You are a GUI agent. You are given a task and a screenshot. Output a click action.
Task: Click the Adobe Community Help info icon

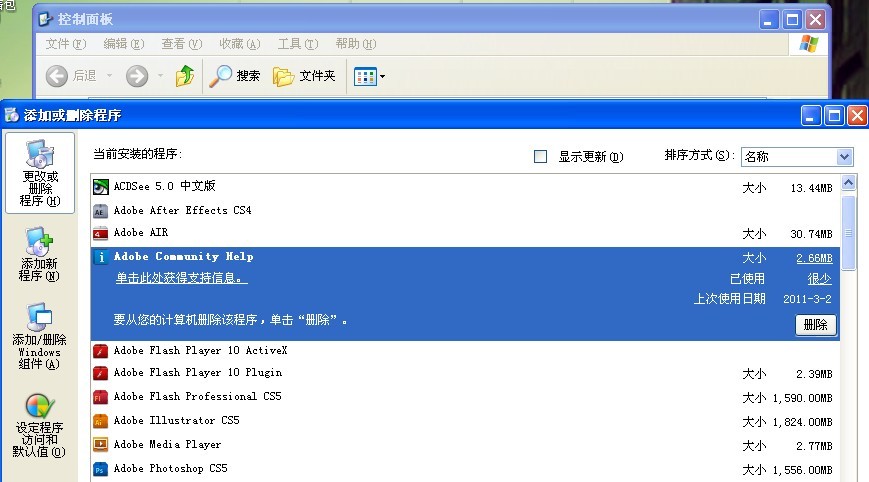[100, 257]
